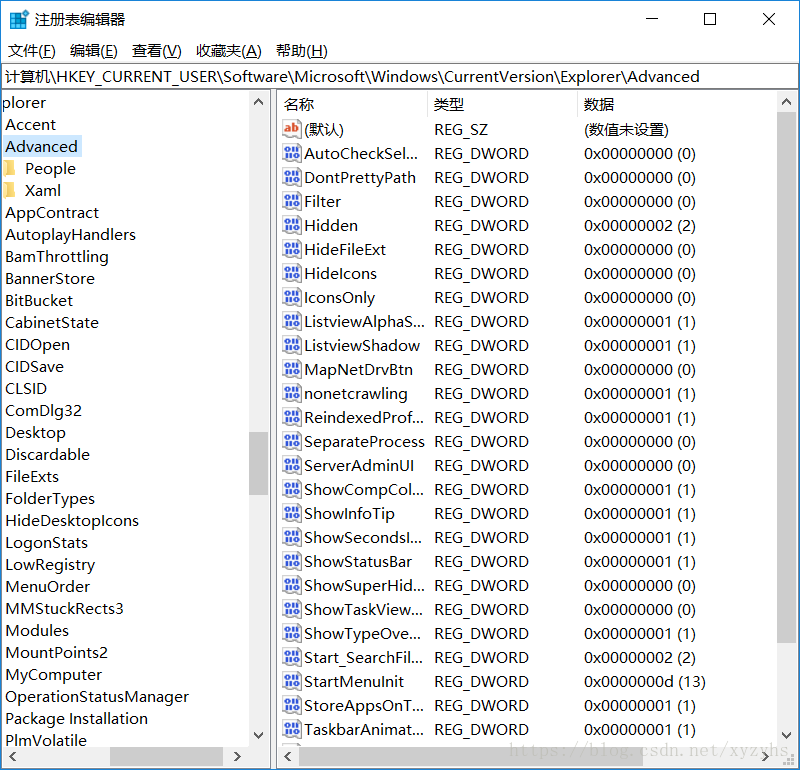Viewport: 800px width, 770px height.
Task: Select the FileExts registry key
Action: coord(32,476)
